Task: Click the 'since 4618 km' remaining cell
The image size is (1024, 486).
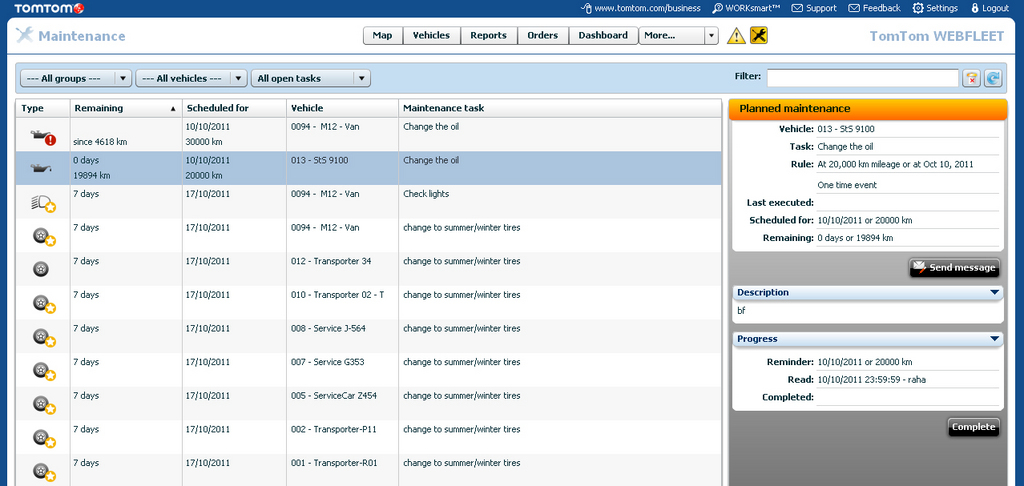Action: tap(99, 144)
